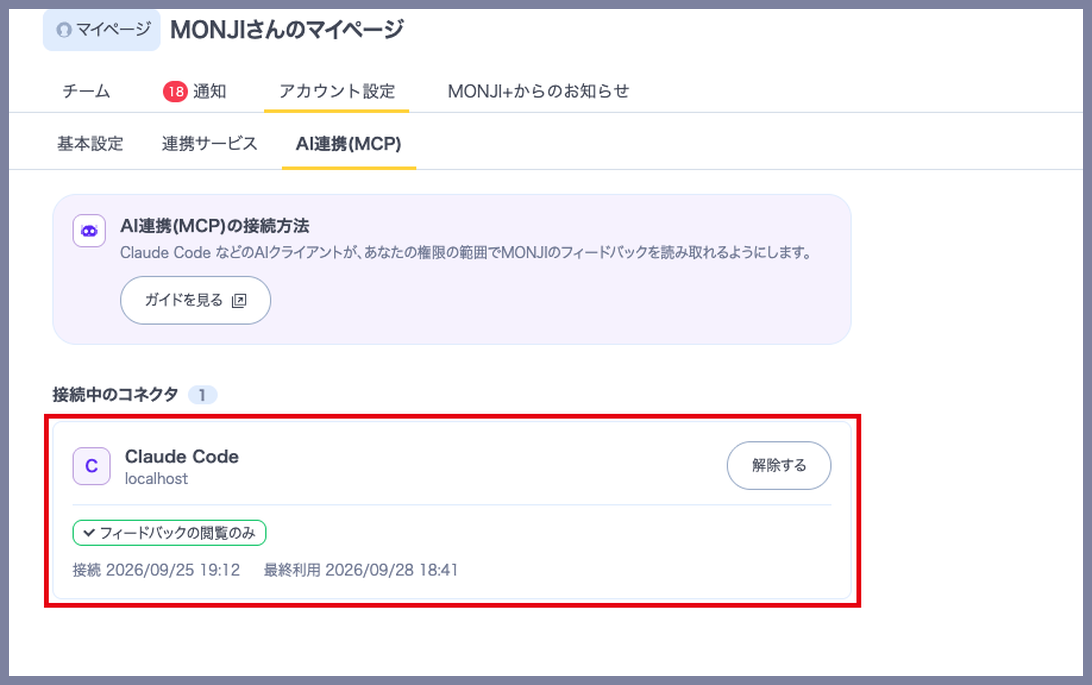Click the AI連携(MCP)の接続方法 heading
Image resolution: width=1092 pixels, height=685 pixels.
point(214,226)
